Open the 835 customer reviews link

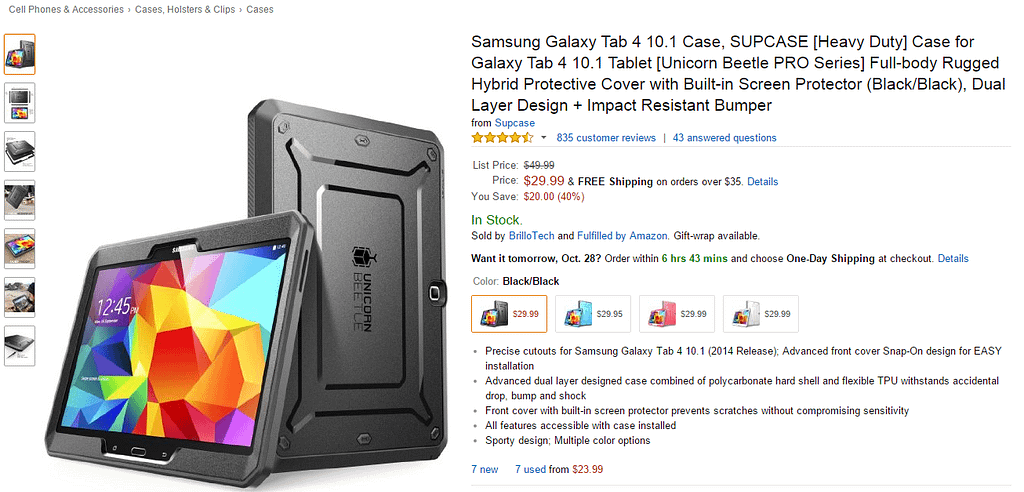point(606,138)
